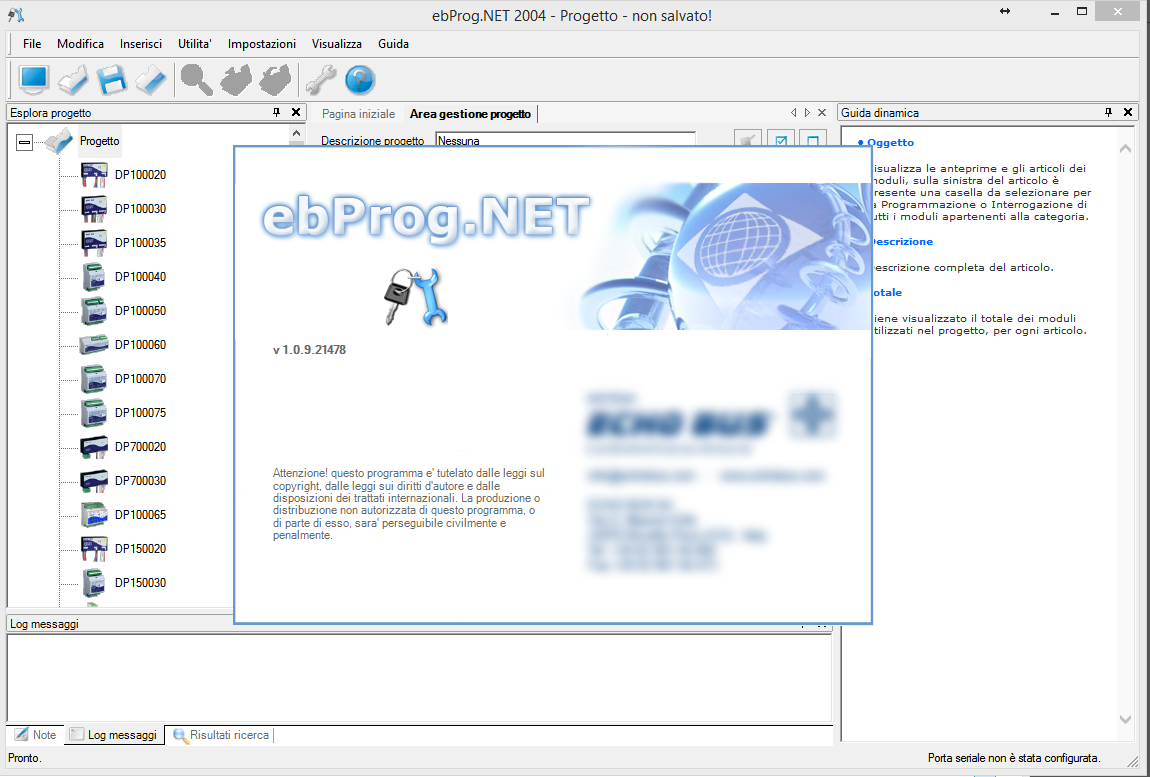
Task: Select the DP100040 module icon
Action: [x=94, y=277]
